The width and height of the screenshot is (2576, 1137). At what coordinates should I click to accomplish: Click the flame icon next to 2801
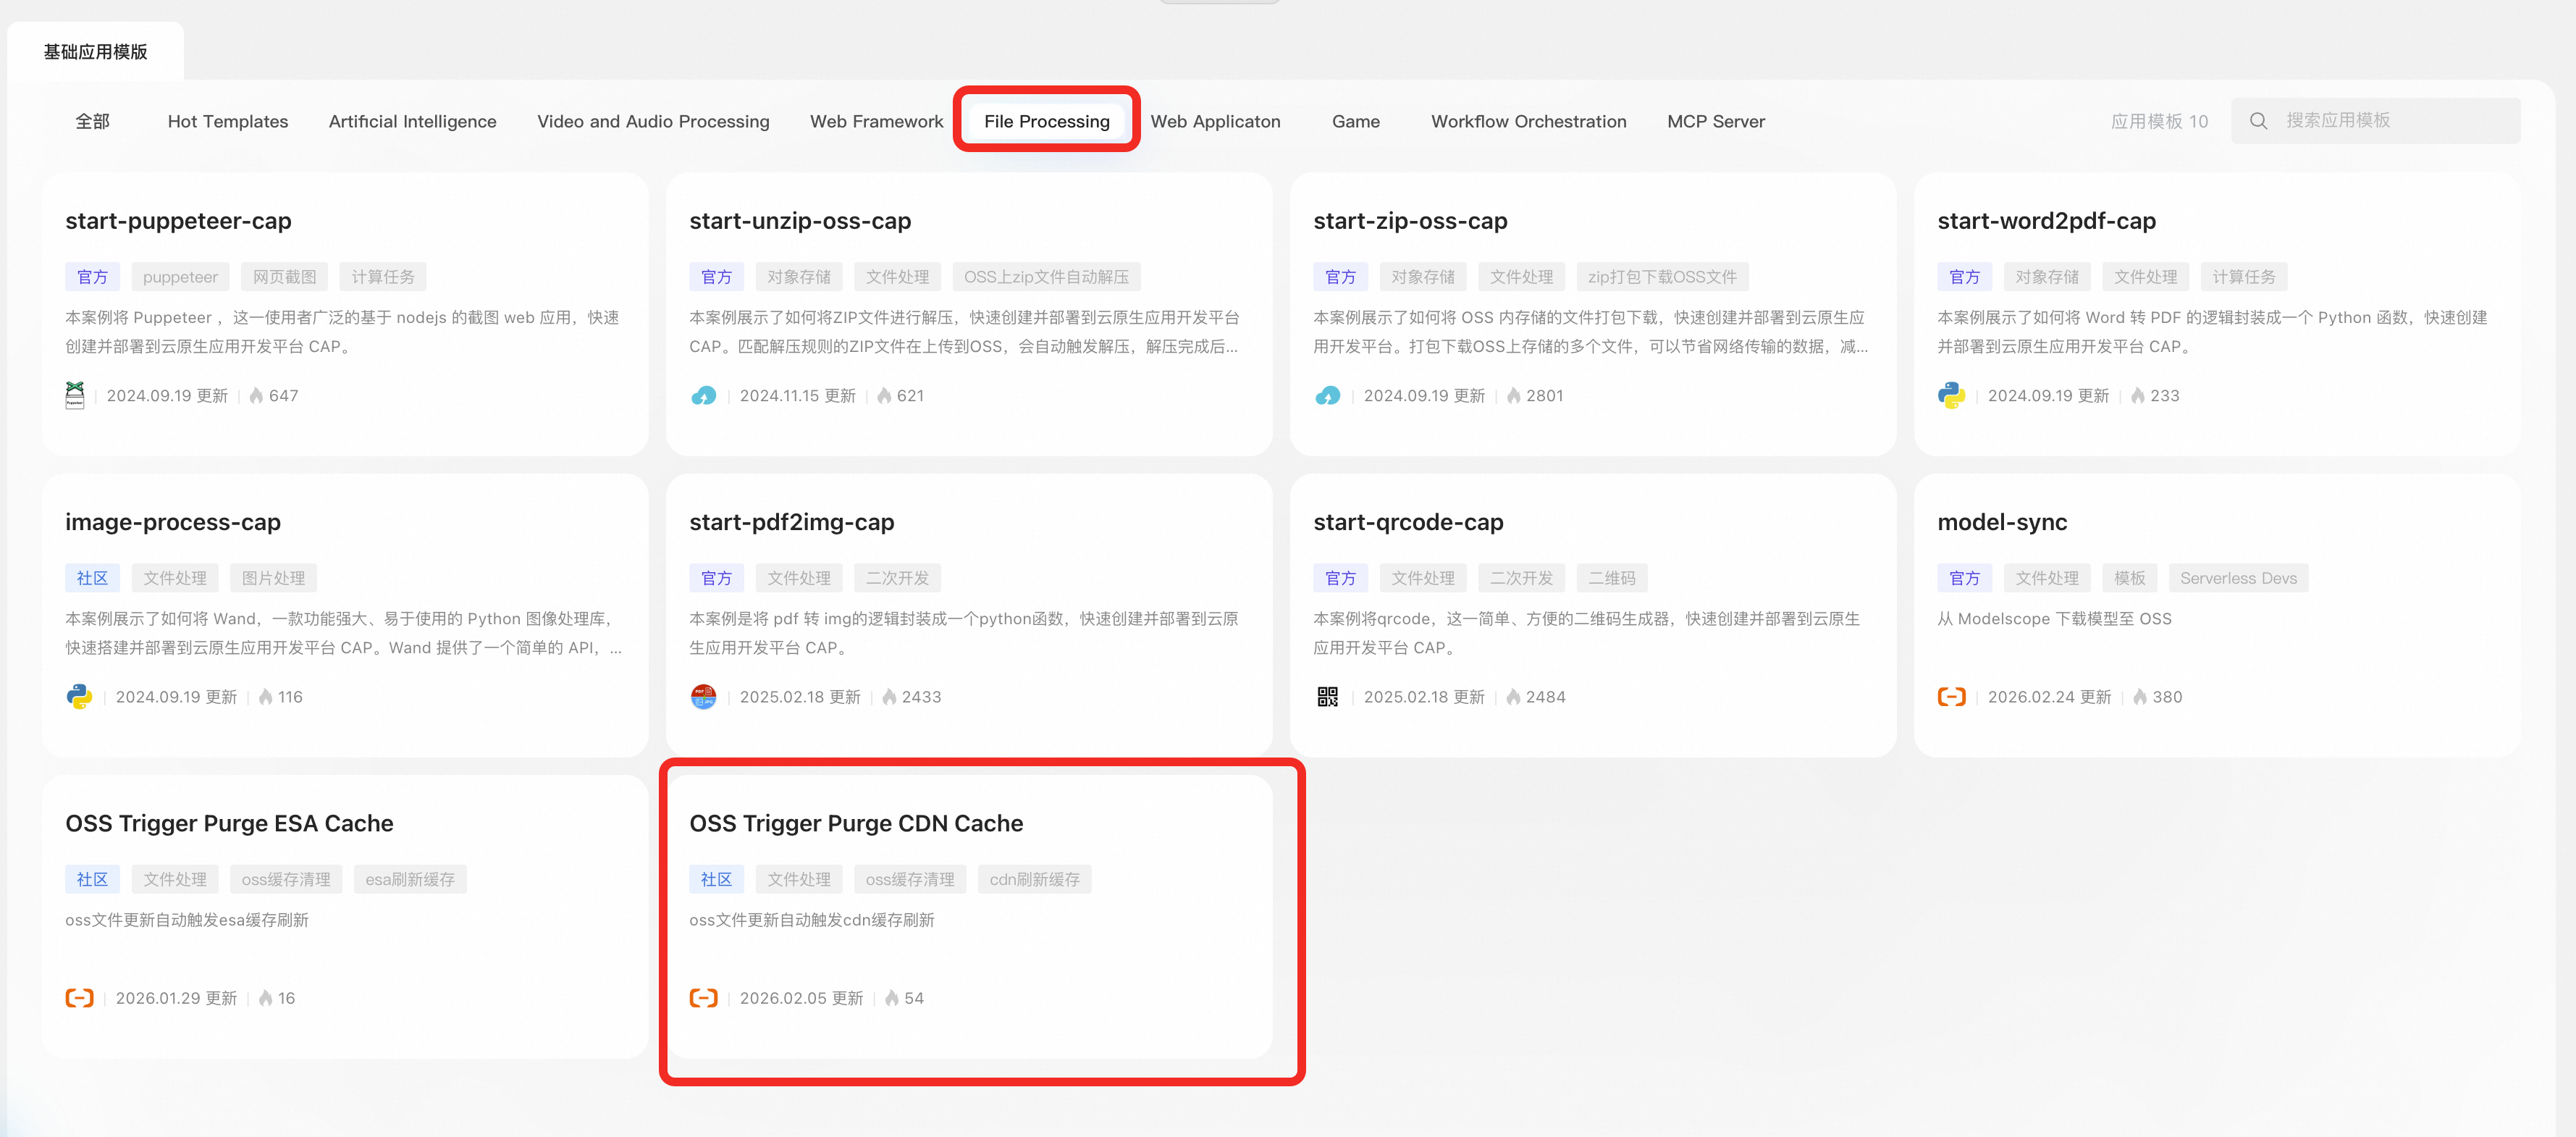(x=1513, y=396)
